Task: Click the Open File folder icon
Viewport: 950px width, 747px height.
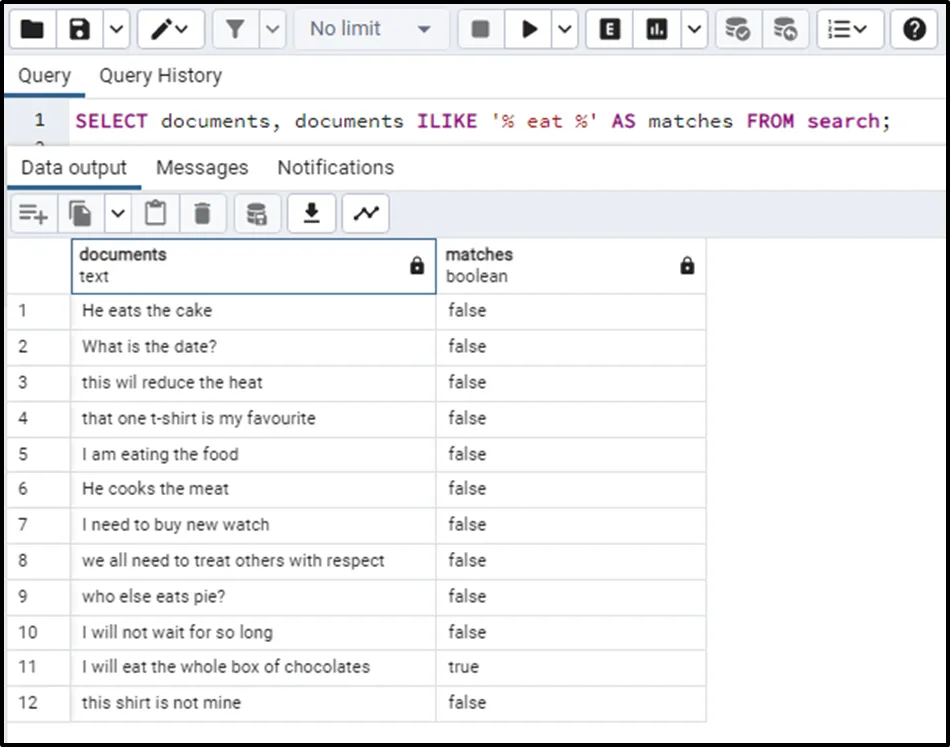Action: 32,30
